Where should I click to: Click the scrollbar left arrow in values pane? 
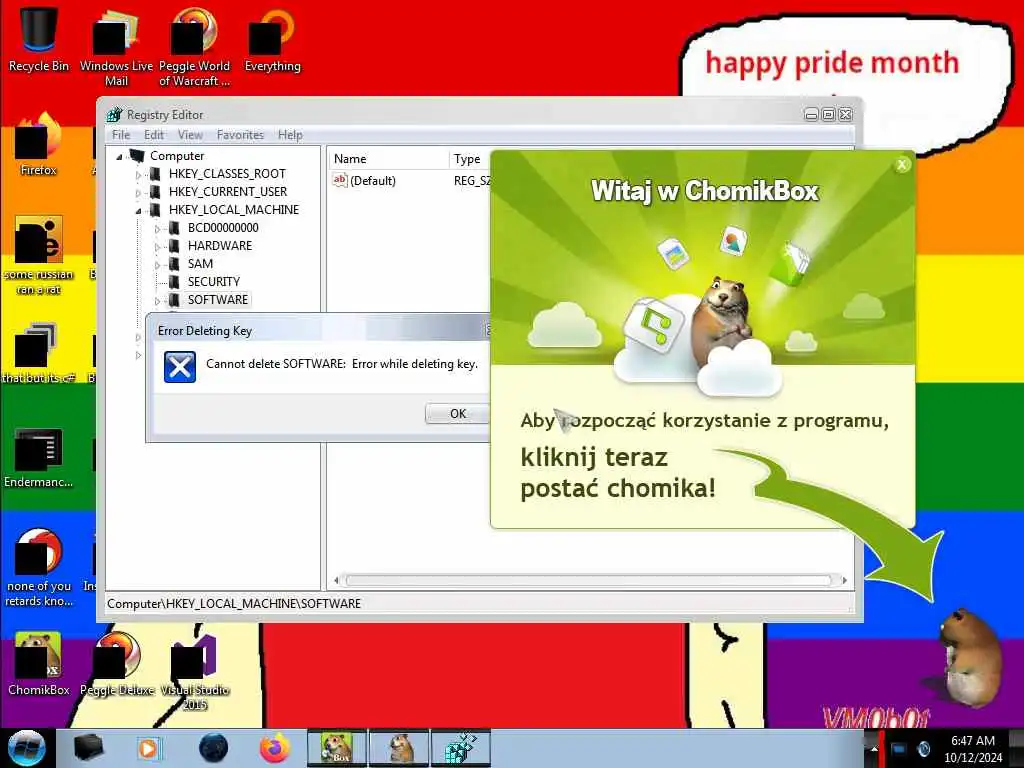(x=336, y=580)
